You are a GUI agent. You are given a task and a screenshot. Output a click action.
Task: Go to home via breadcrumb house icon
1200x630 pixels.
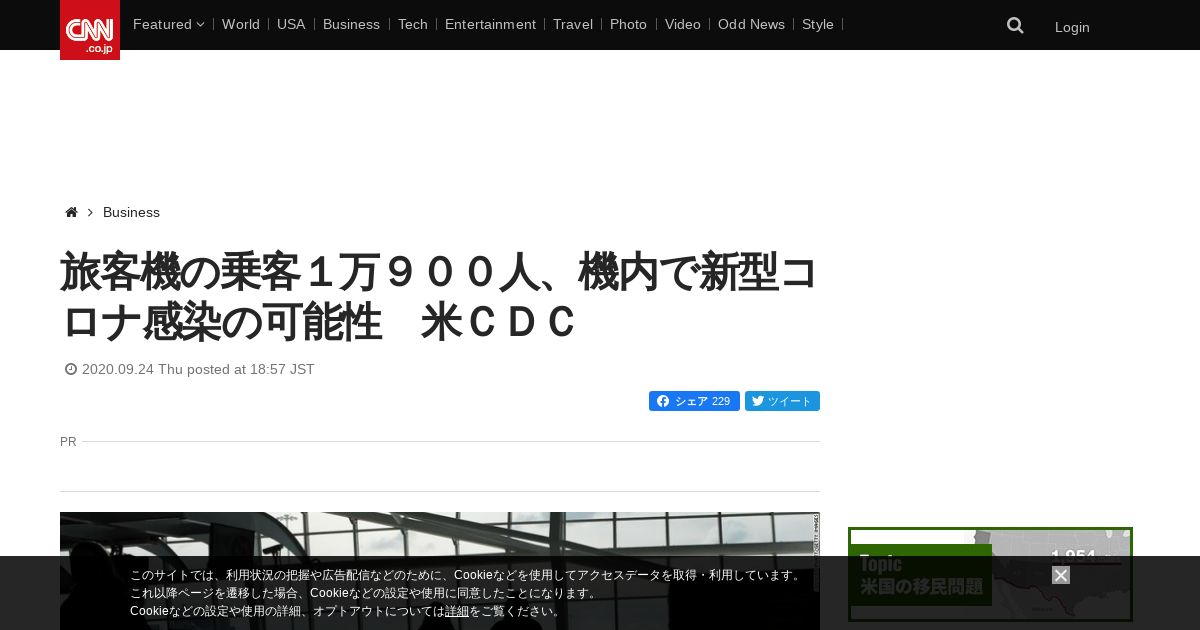click(x=71, y=212)
